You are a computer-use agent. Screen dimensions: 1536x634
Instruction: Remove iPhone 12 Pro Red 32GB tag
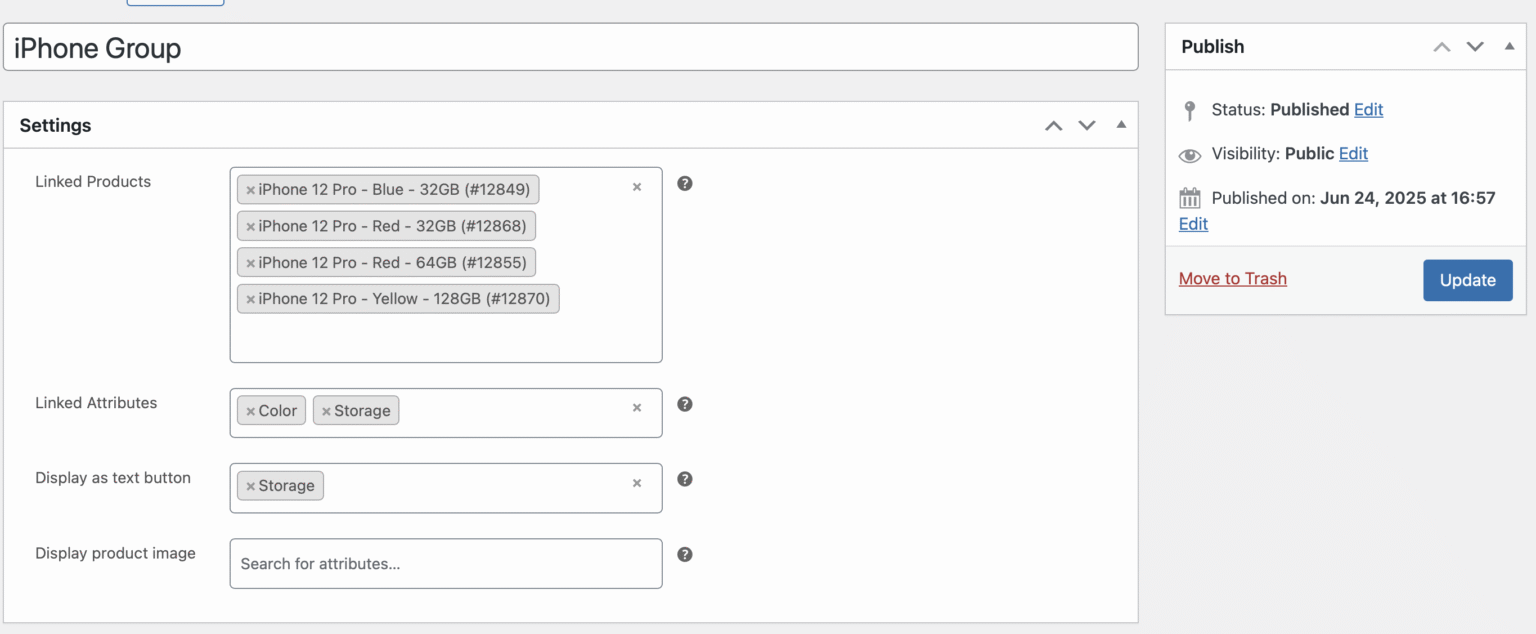tap(250, 226)
